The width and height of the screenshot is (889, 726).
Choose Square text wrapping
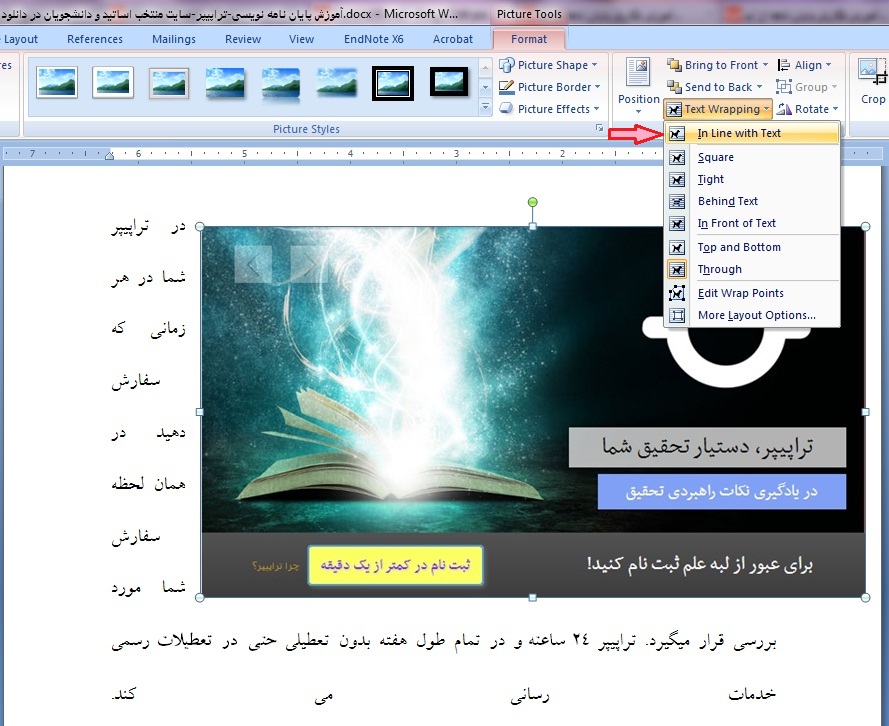(715, 157)
